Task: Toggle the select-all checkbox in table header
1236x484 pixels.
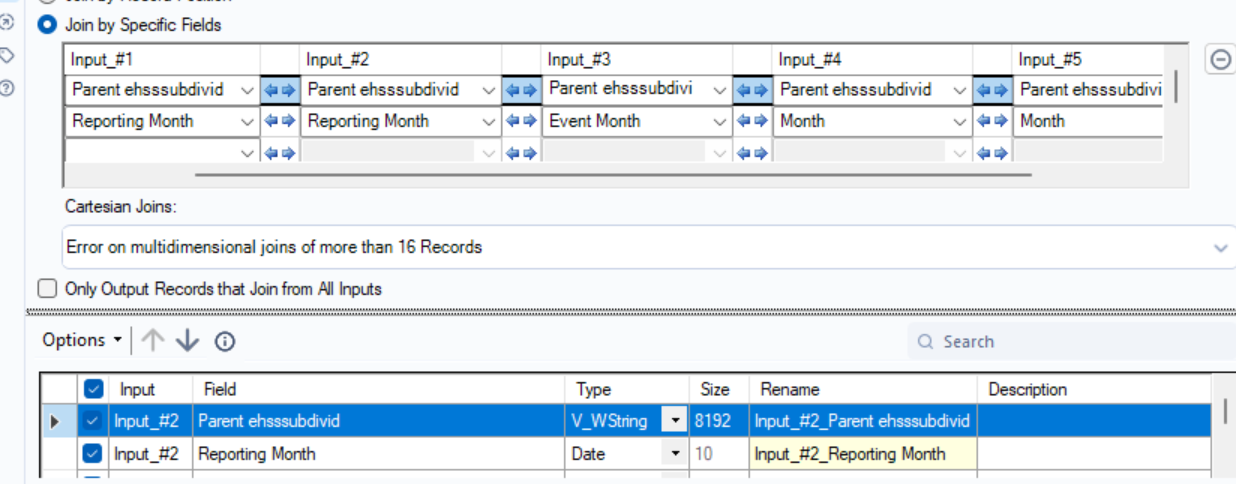Action: click(94, 389)
